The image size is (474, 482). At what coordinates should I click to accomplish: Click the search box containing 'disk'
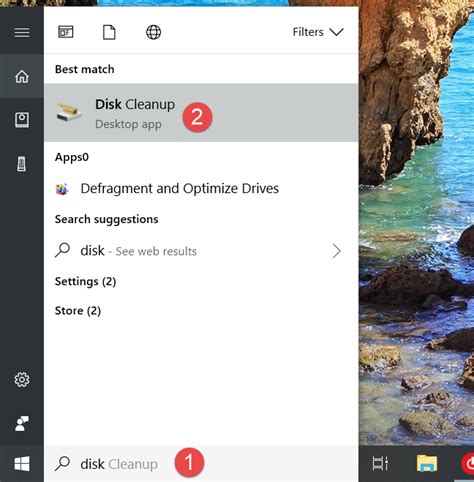pyautogui.click(x=201, y=464)
